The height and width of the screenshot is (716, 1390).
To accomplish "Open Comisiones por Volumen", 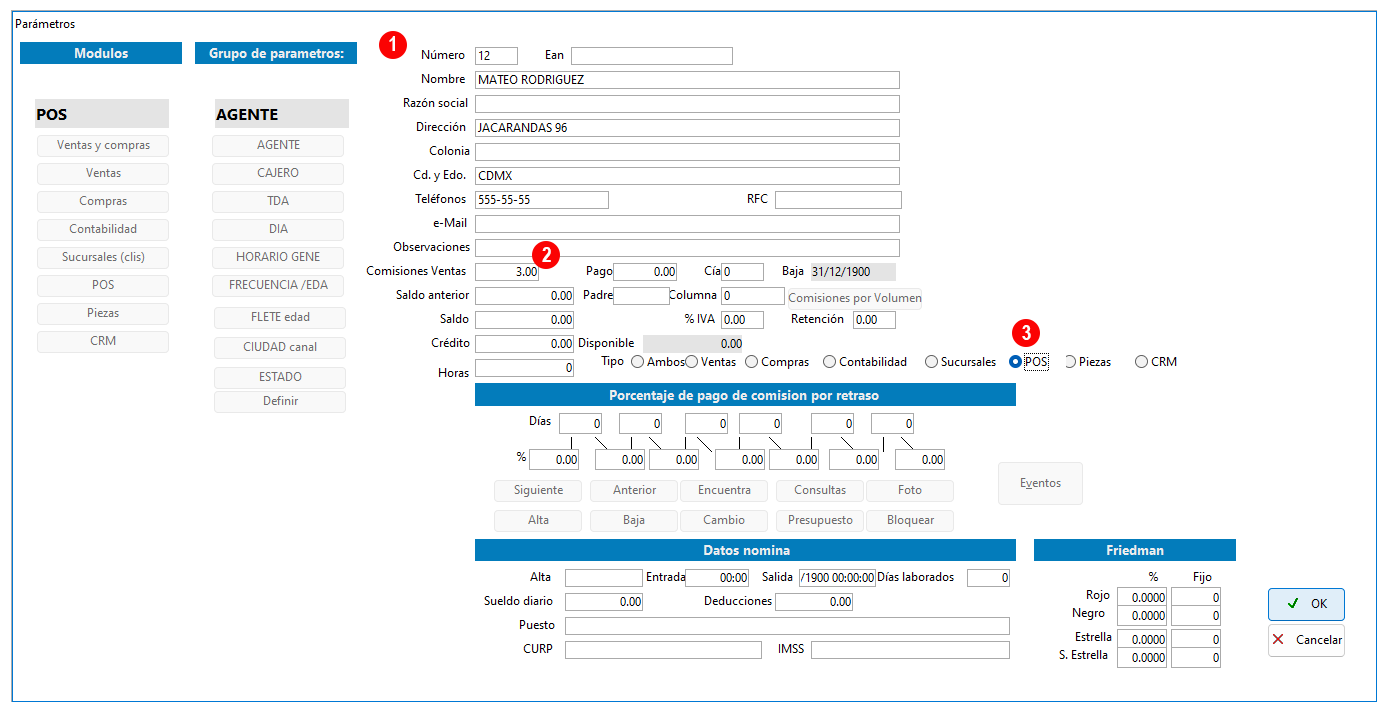I will [x=854, y=298].
